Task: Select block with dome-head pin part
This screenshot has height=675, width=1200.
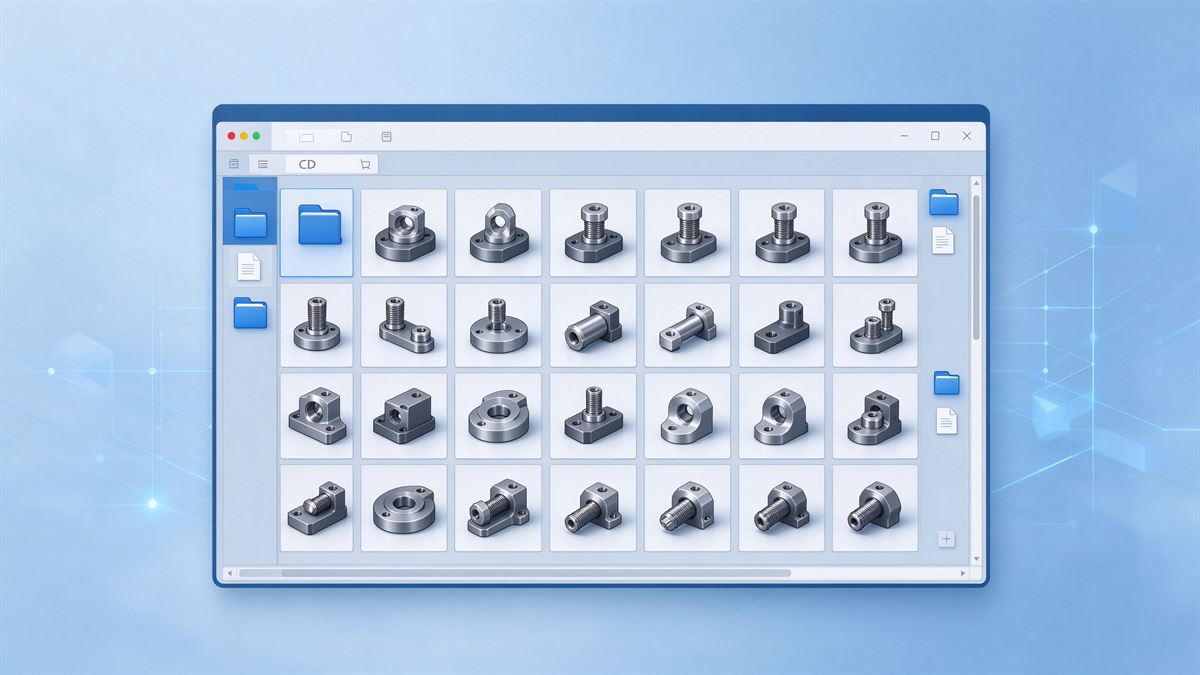Action: click(316, 508)
